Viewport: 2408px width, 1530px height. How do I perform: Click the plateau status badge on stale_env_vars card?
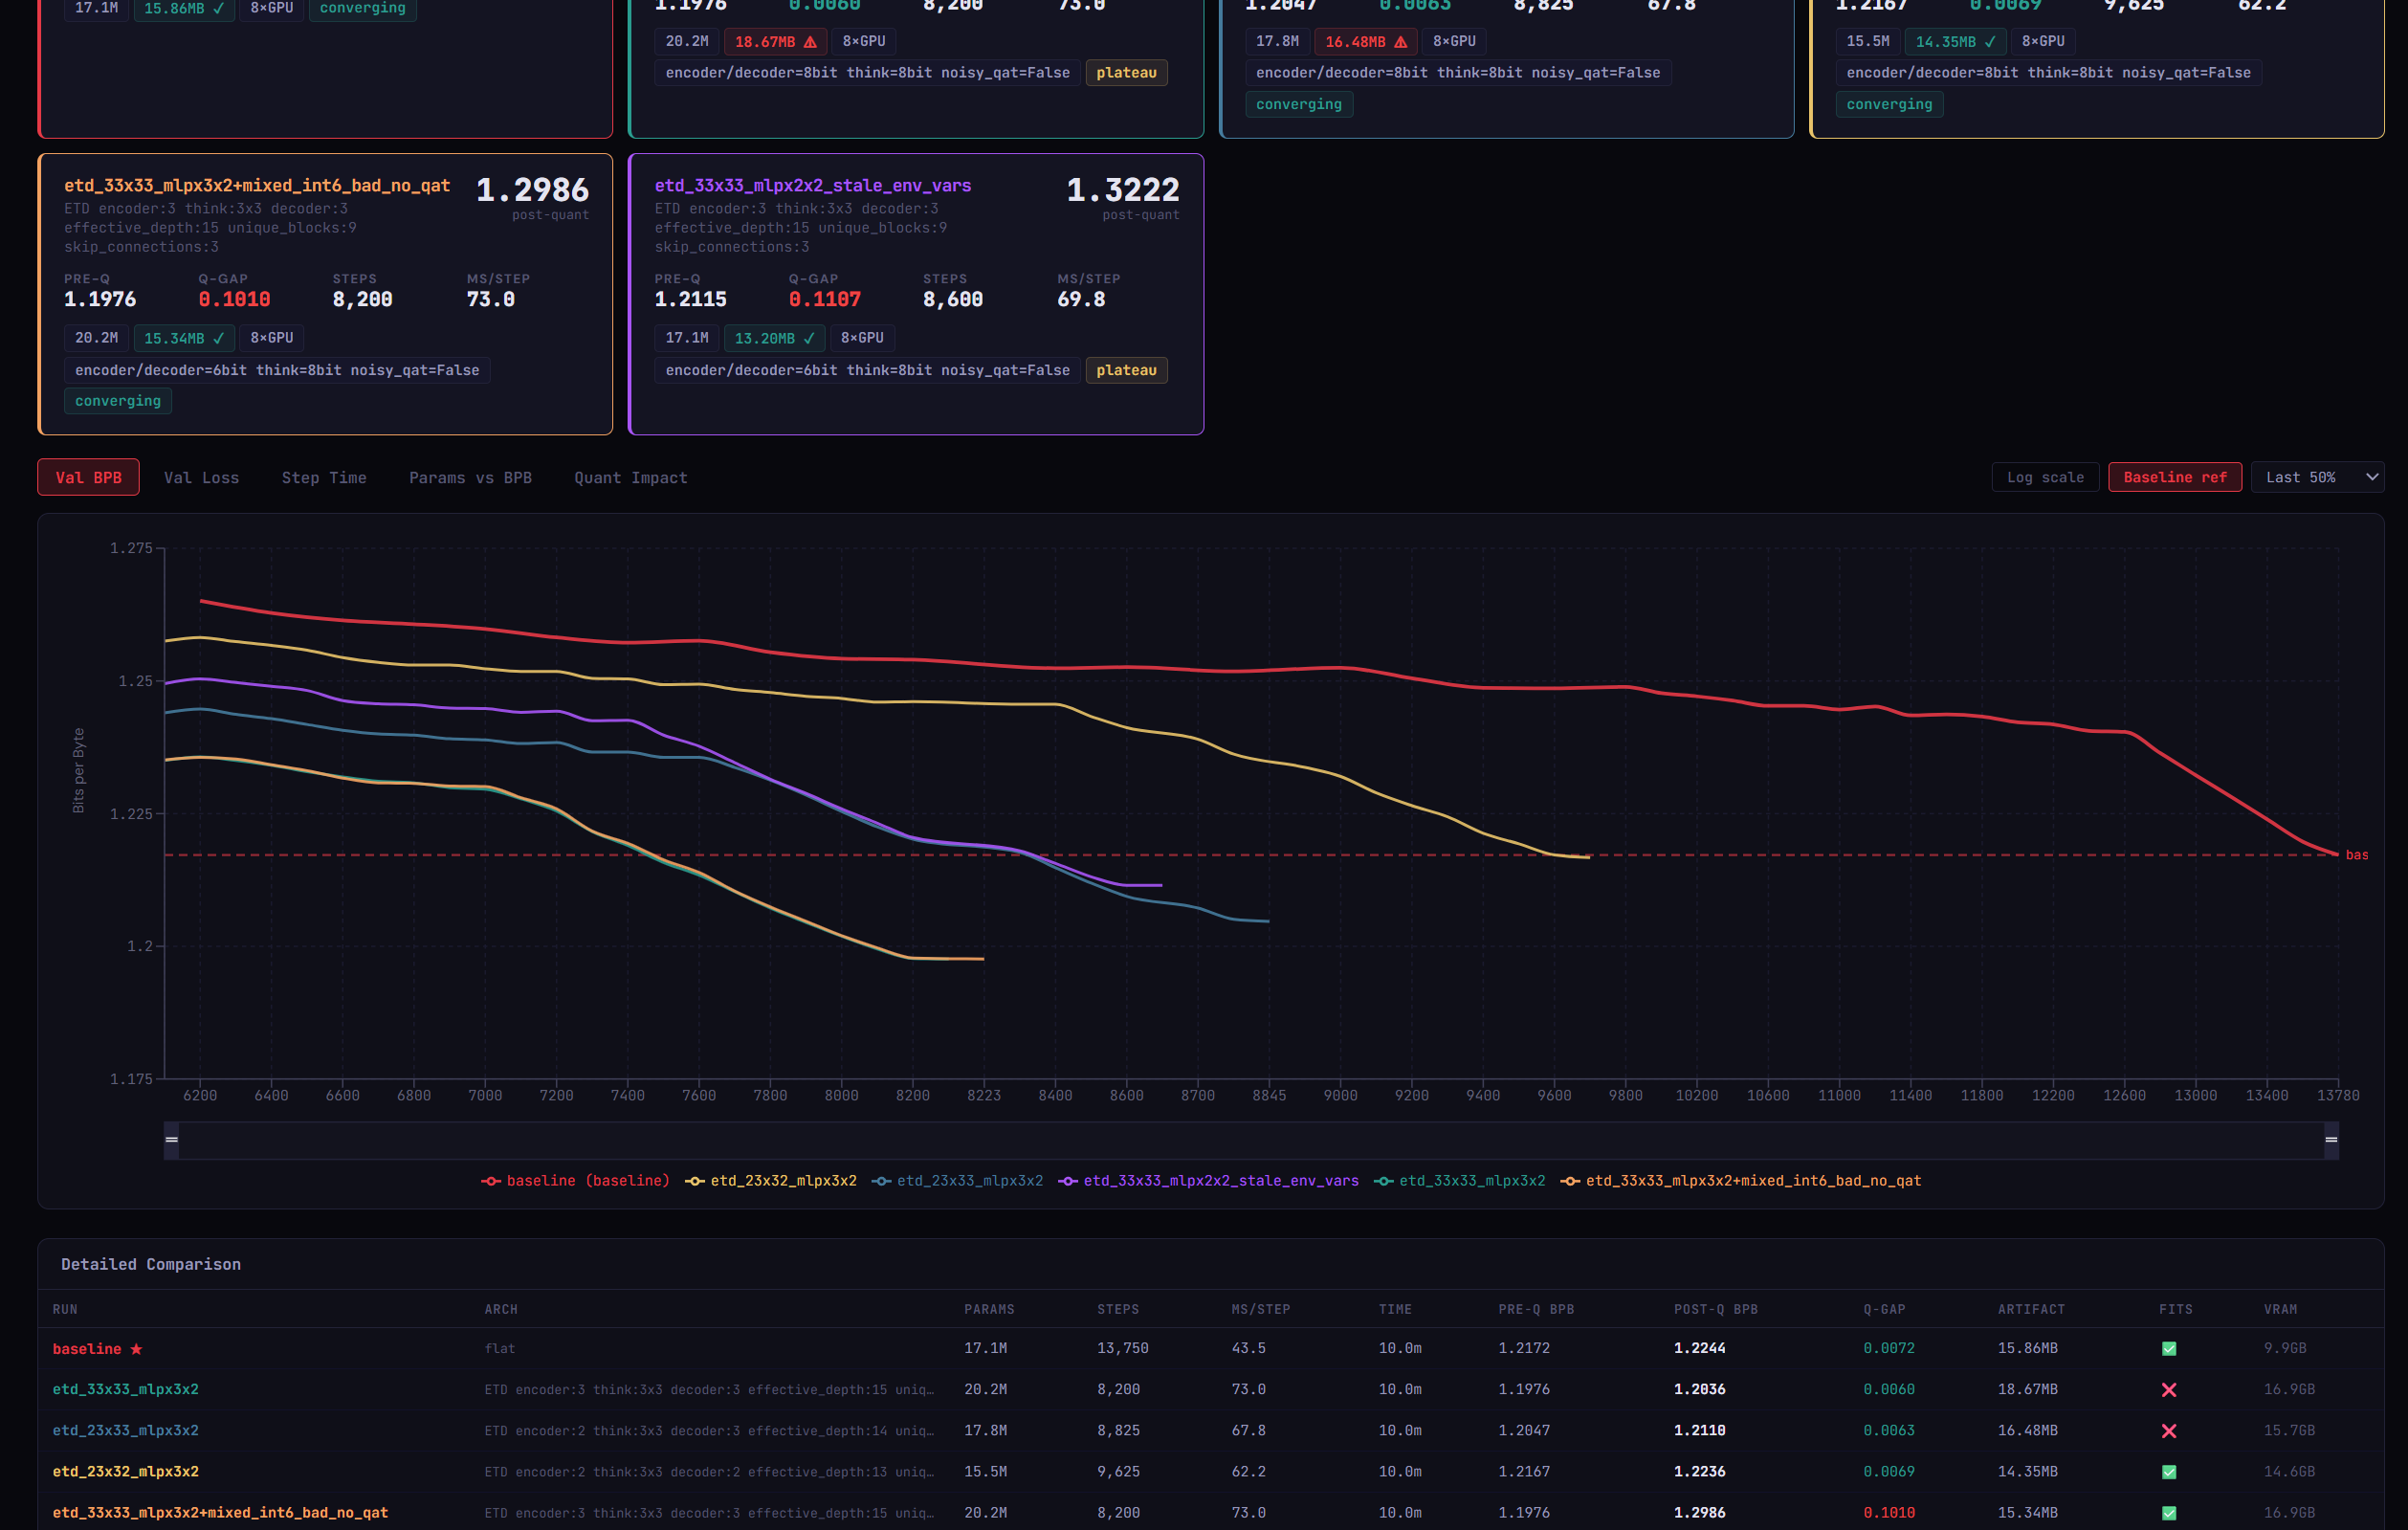coord(1125,370)
